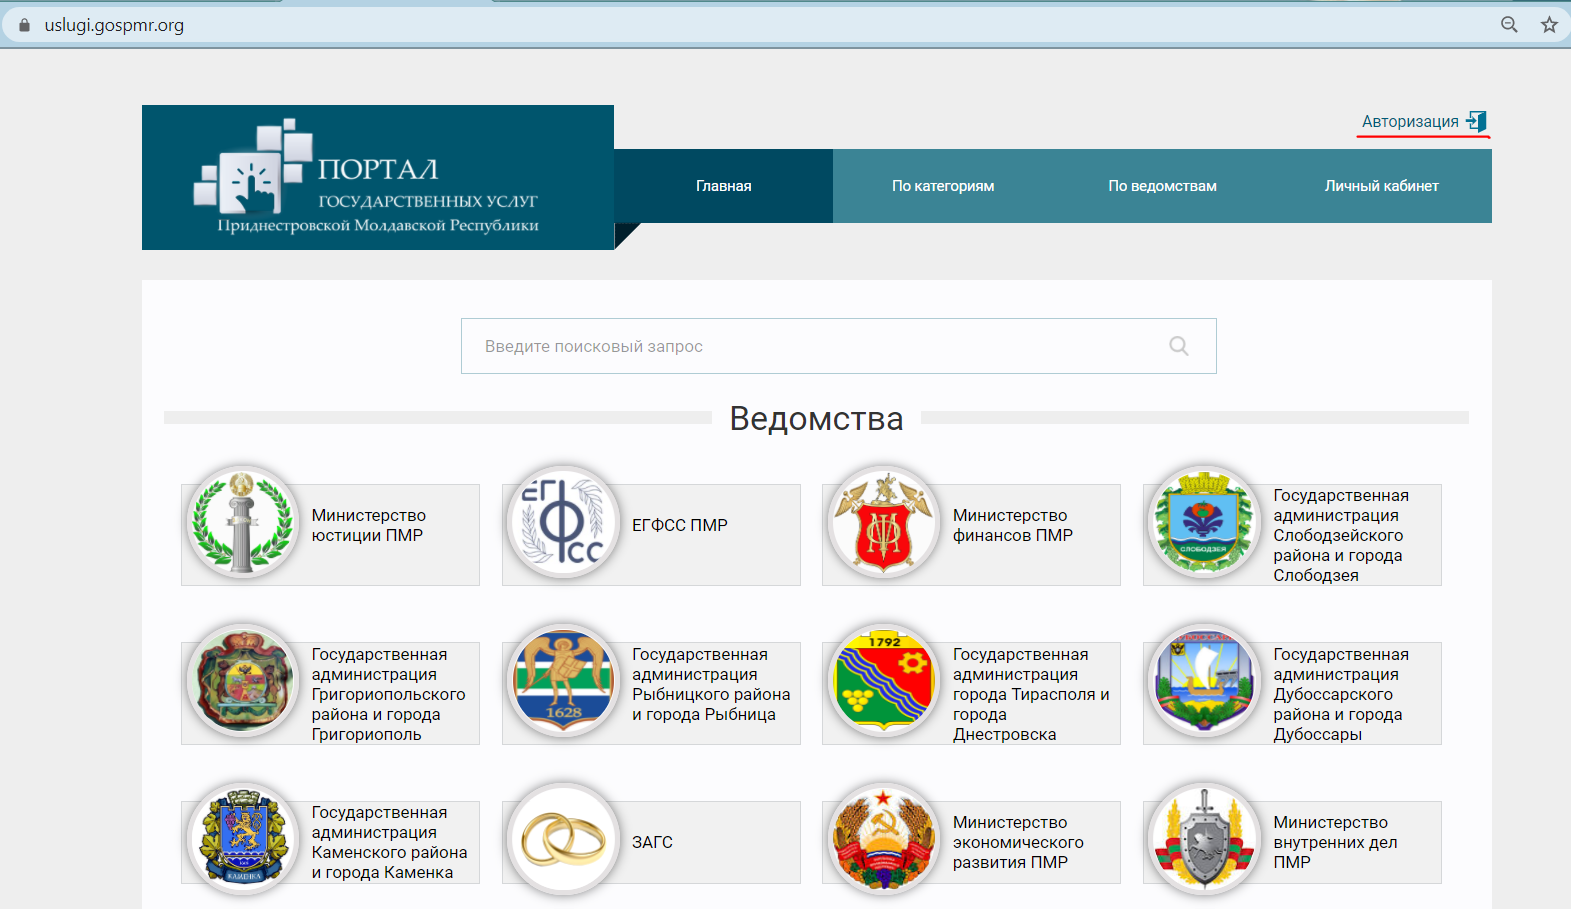1571x909 pixels.
Task: Click the search magnifier icon in the search field
Action: coord(1179,346)
